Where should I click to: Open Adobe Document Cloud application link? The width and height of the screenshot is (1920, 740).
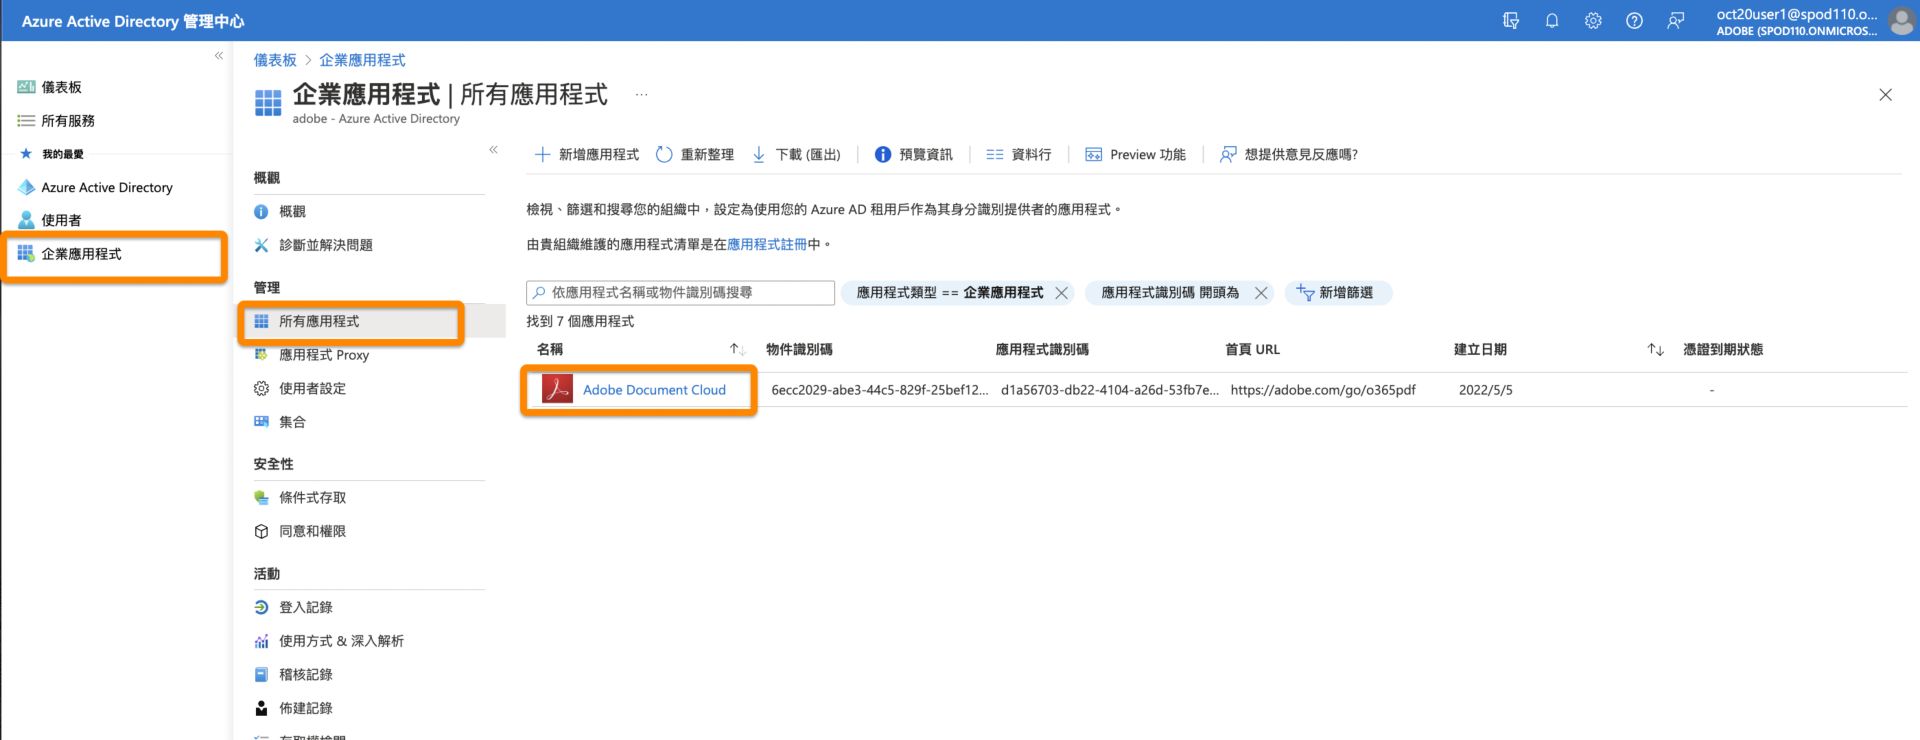(654, 390)
